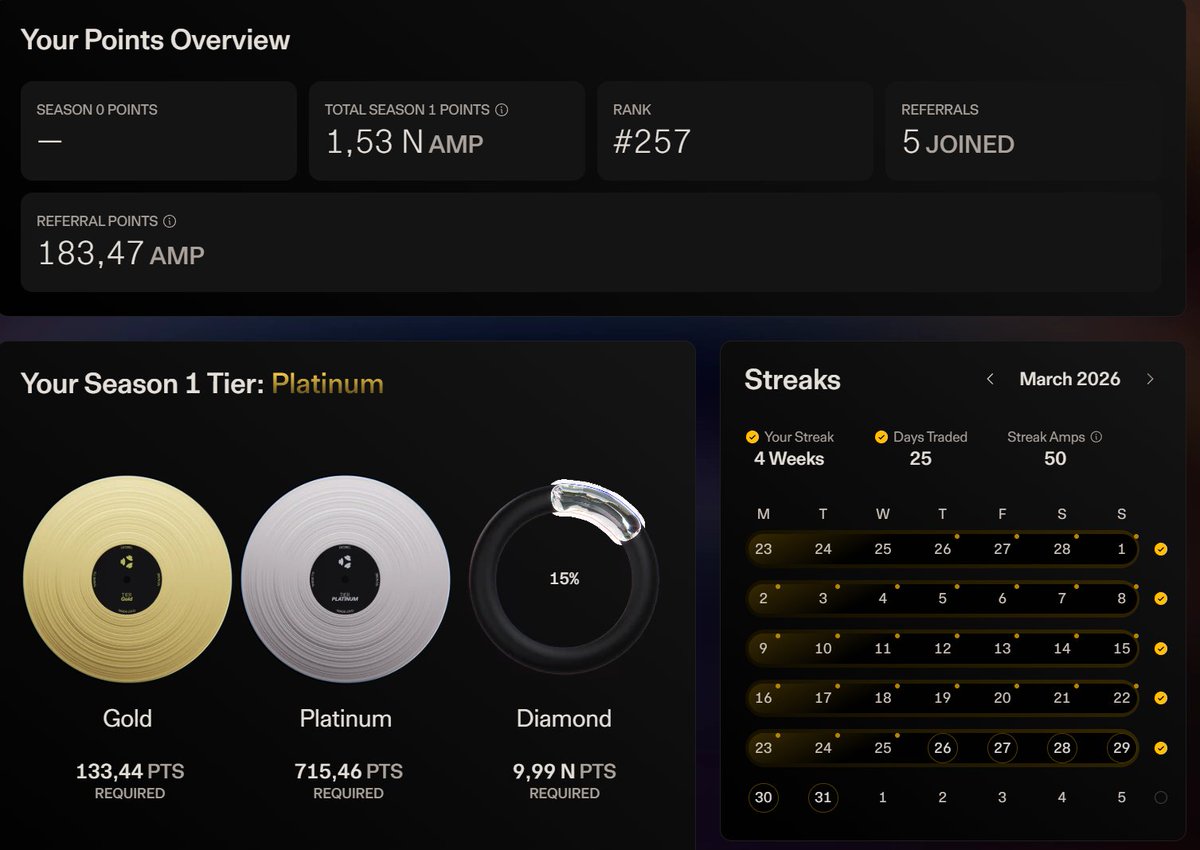Open the Referrals 5 Joined card
Image resolution: width=1200 pixels, height=850 pixels.
tap(1023, 131)
